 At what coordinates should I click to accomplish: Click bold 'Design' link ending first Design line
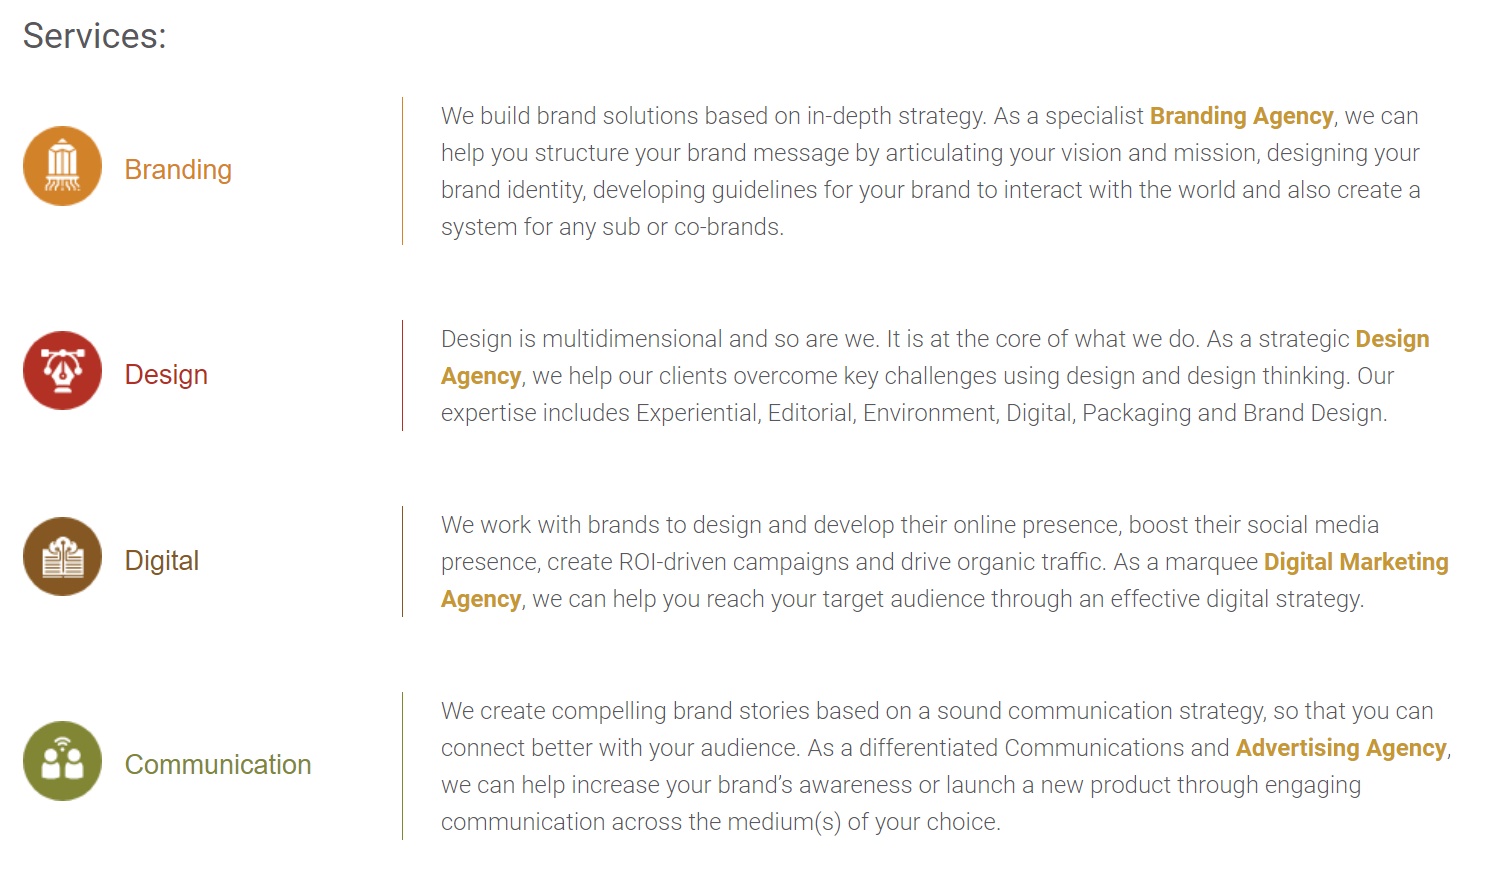[x=1392, y=339]
